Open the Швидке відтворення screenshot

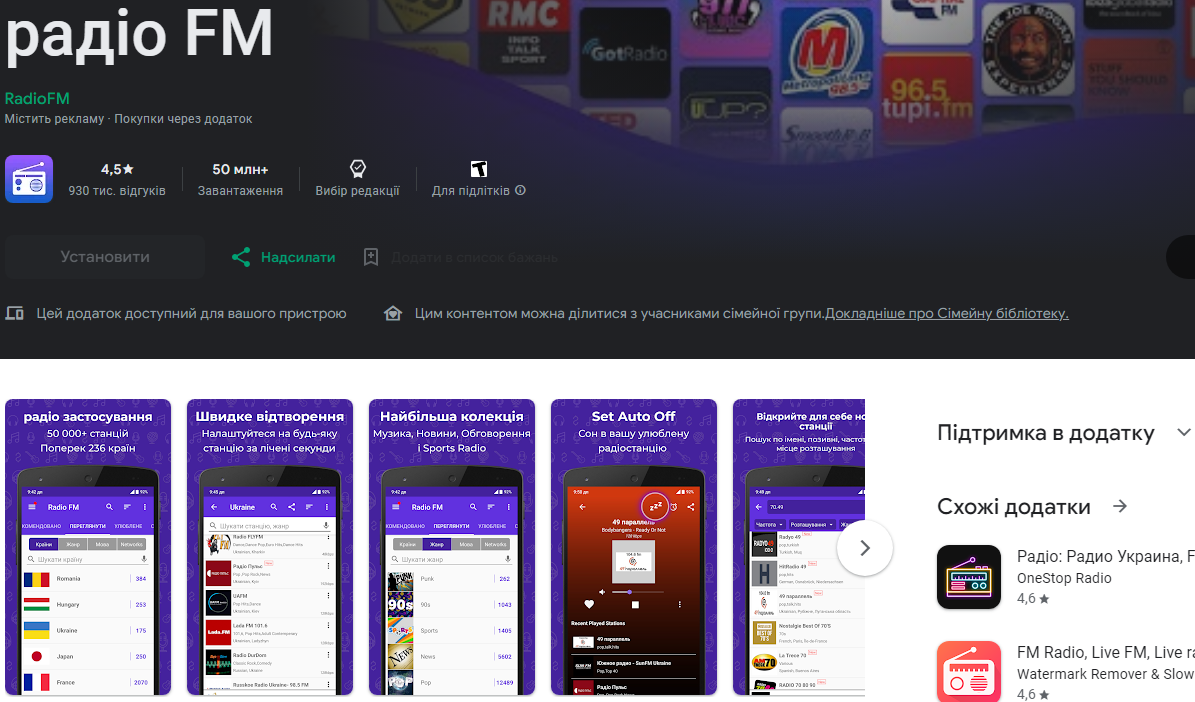(269, 547)
